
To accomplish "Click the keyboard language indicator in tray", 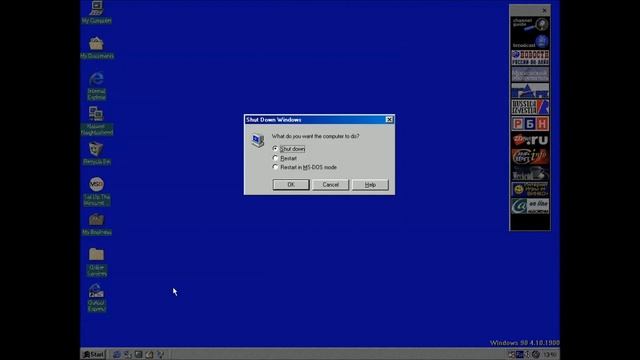I will point(520,355).
